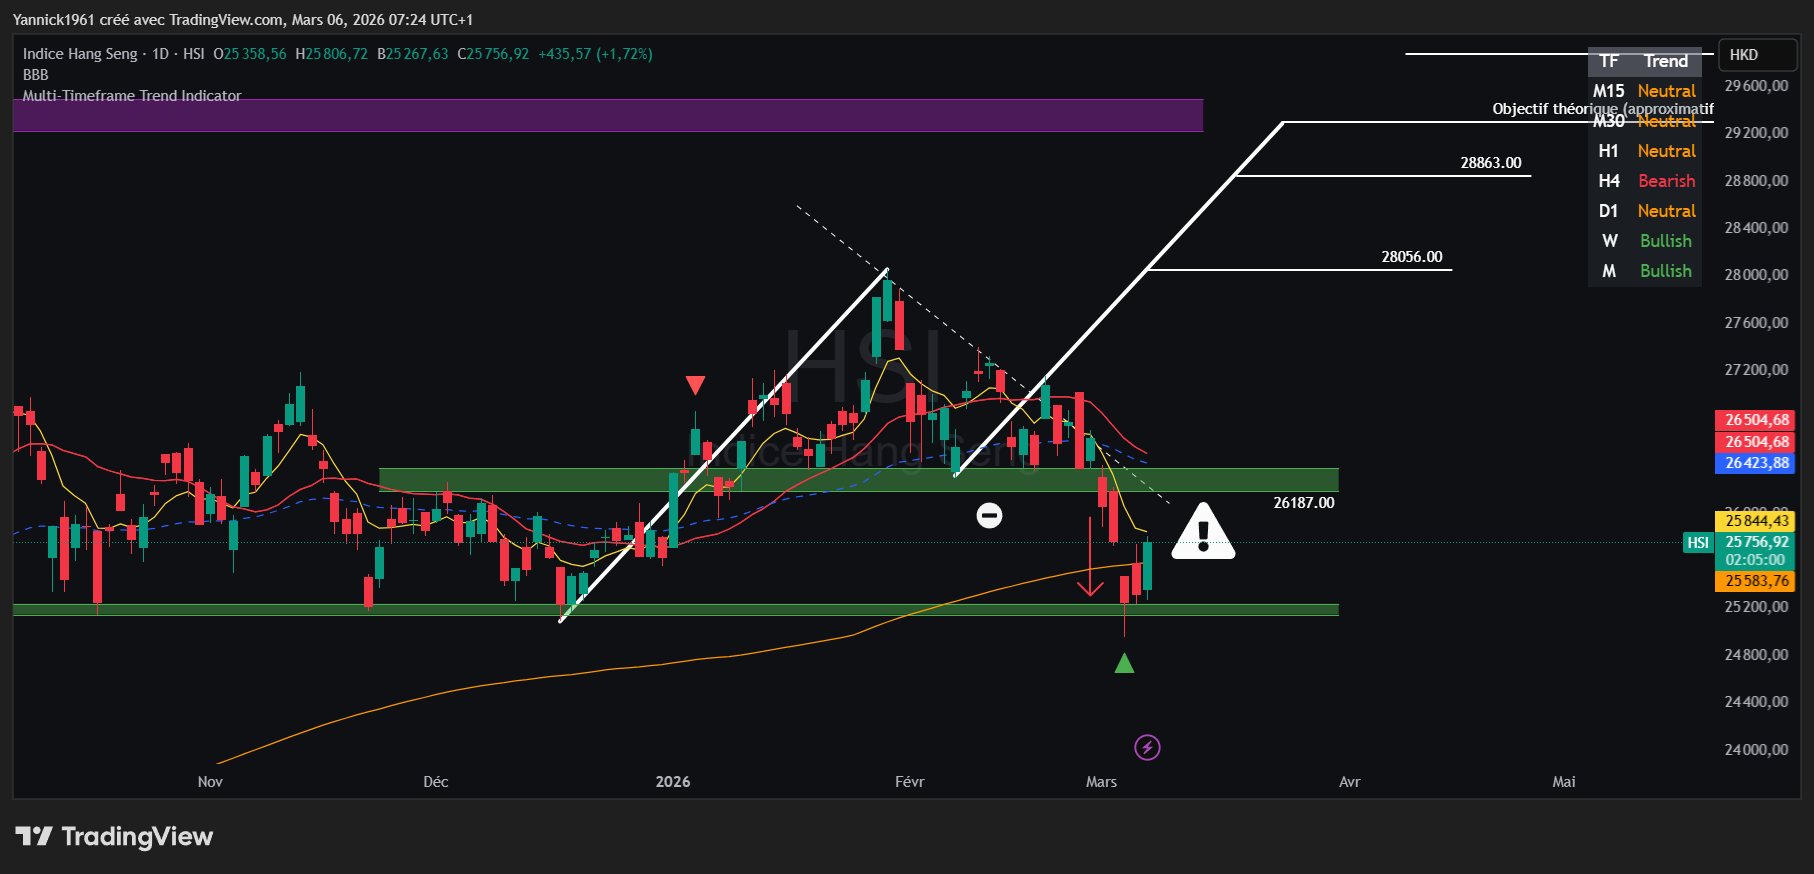The height and width of the screenshot is (874, 1814).
Task: Click the green 25756,92 price label
Action: click(x=1756, y=542)
